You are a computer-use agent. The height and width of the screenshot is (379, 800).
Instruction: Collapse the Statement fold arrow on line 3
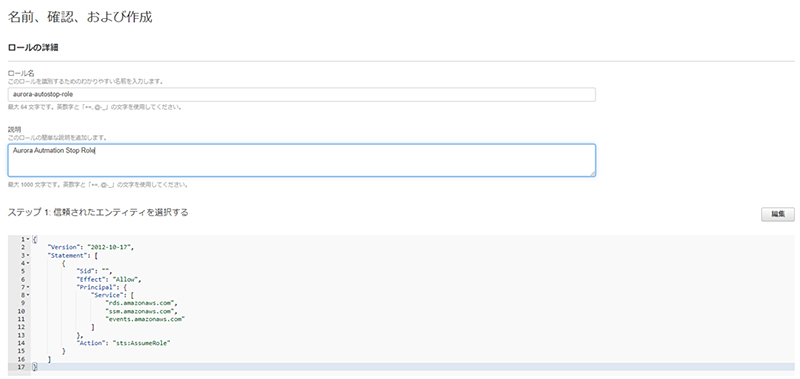coord(28,255)
